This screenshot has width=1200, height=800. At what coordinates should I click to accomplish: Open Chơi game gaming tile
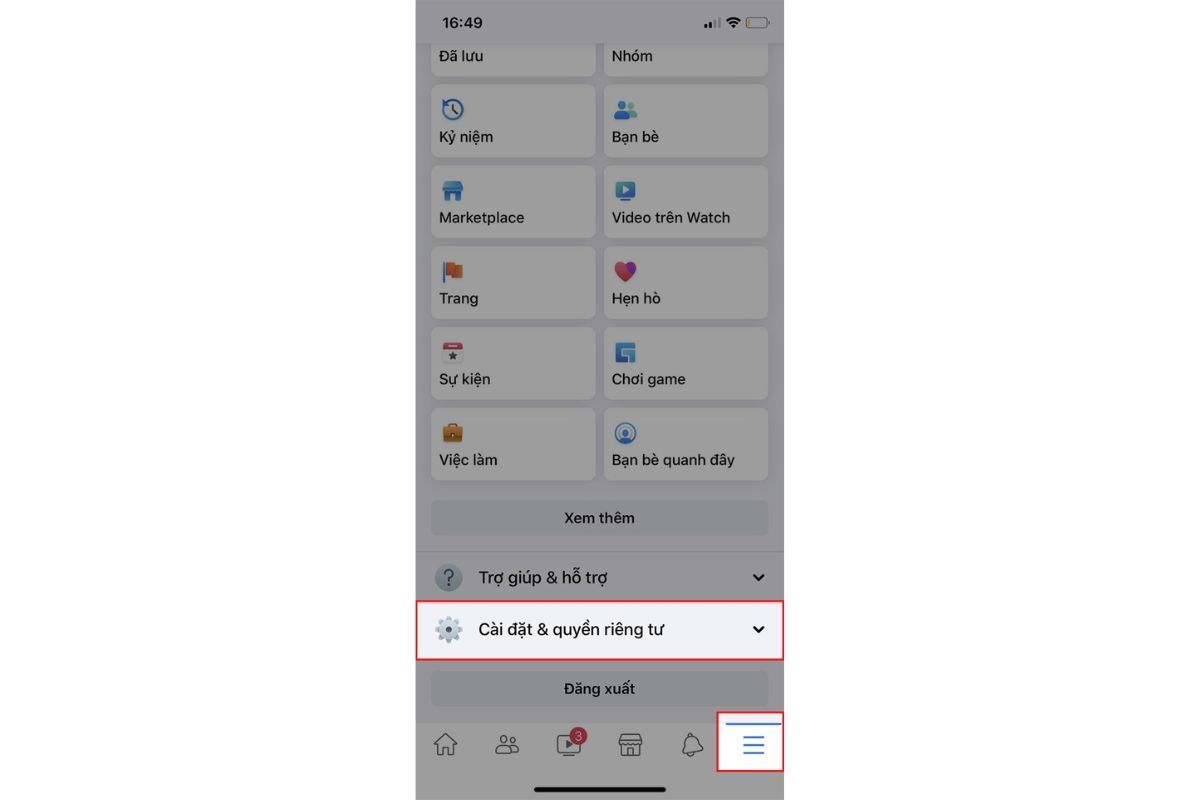(686, 364)
